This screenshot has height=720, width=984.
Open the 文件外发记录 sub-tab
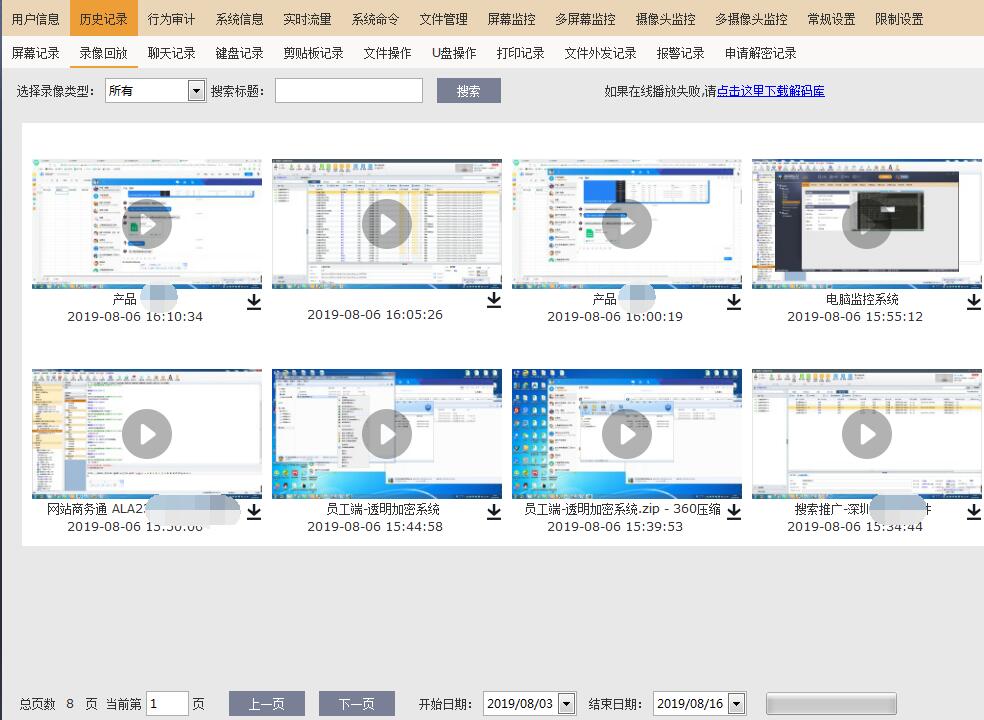600,53
